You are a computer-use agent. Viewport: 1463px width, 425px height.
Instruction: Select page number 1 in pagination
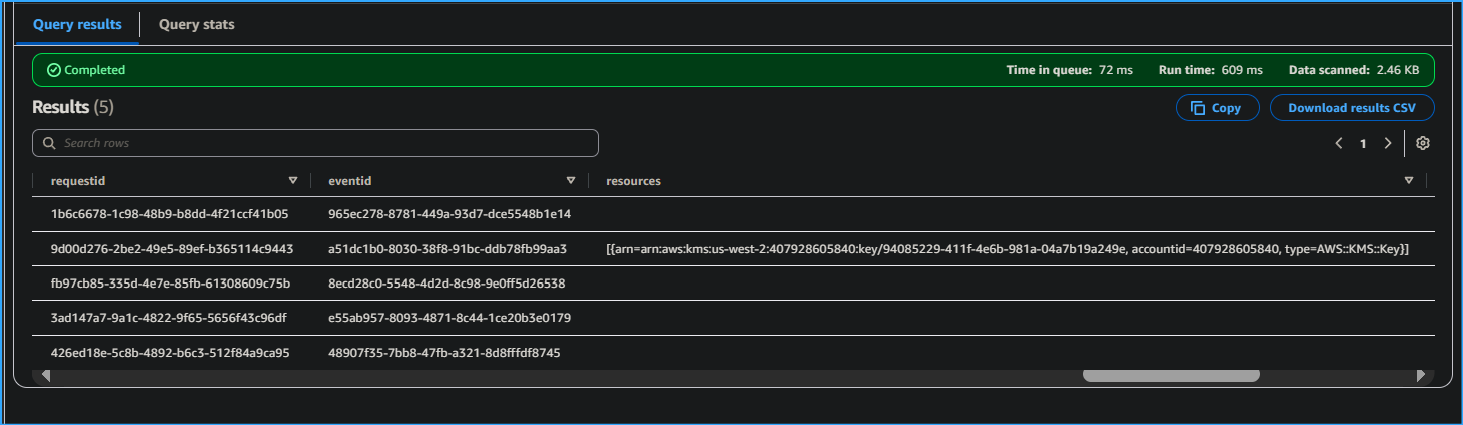(x=1362, y=143)
